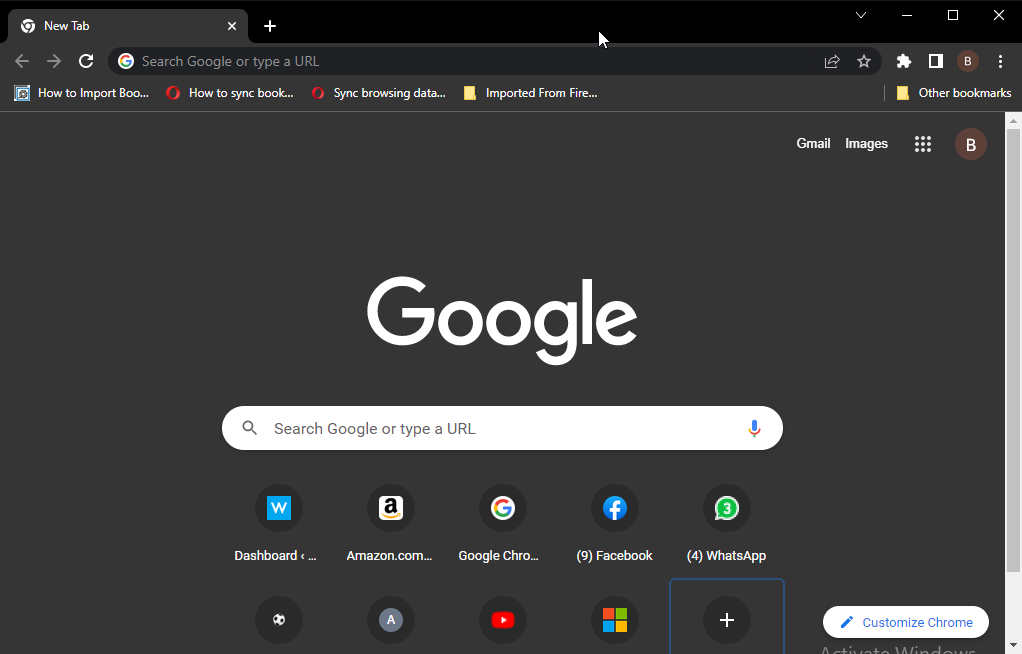
Task: Click the Google icon in address bar
Action: [x=126, y=61]
